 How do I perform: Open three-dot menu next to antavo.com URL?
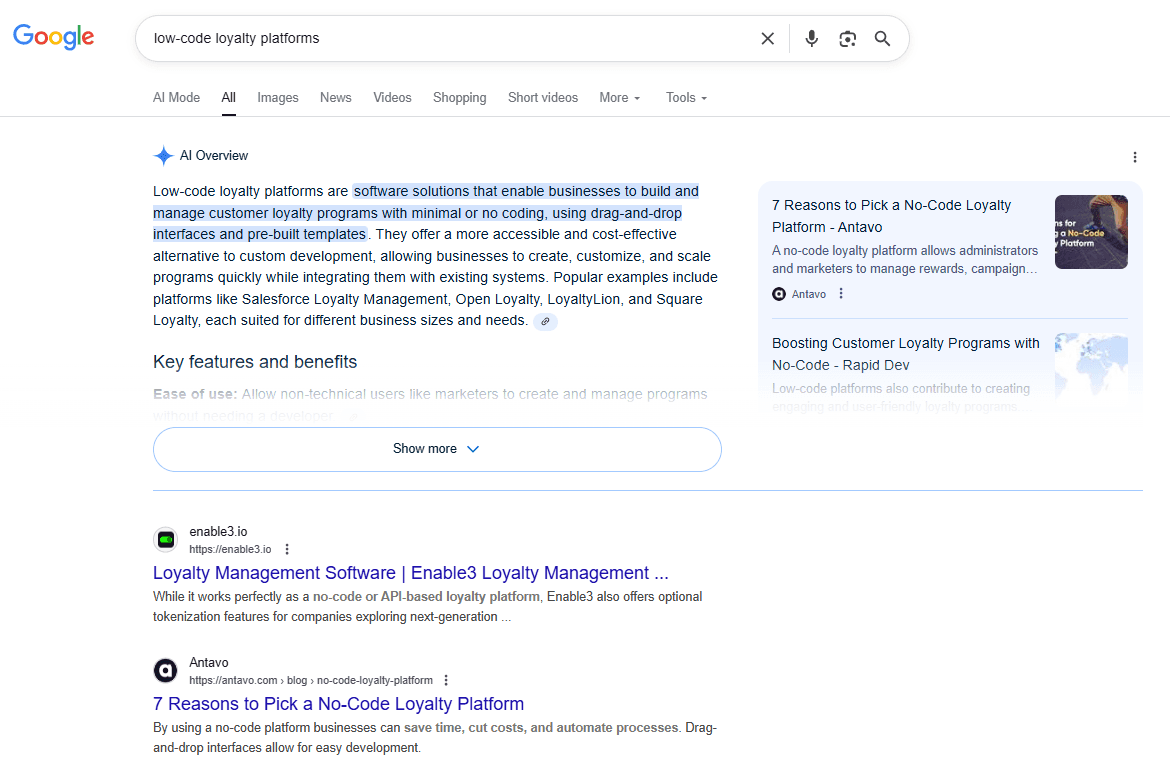(445, 680)
